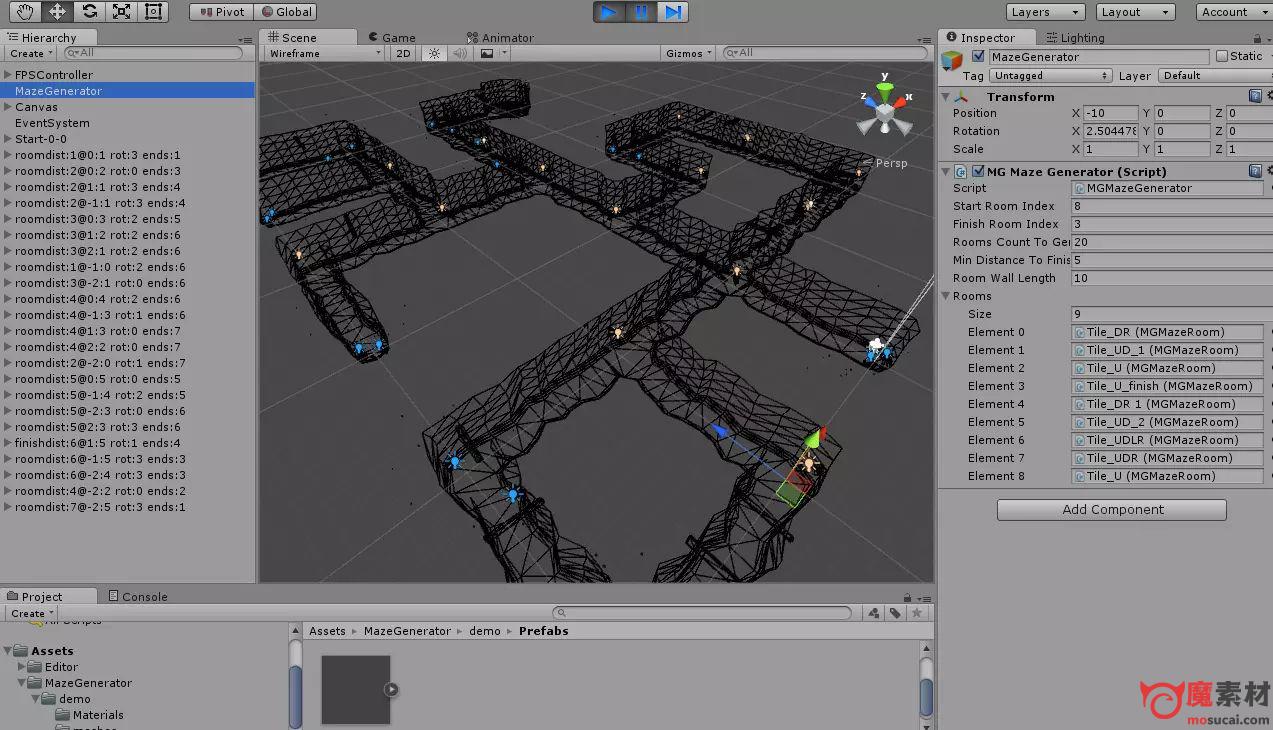Click the Scene view search field
This screenshot has width=1273, height=730.
tap(825, 53)
